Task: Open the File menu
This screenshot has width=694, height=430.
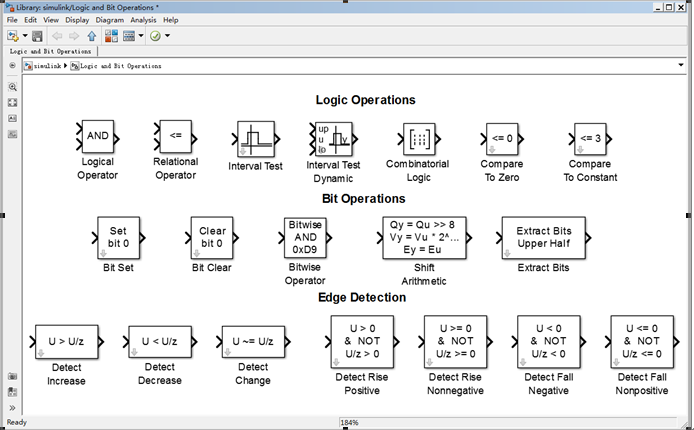Action: pos(12,20)
